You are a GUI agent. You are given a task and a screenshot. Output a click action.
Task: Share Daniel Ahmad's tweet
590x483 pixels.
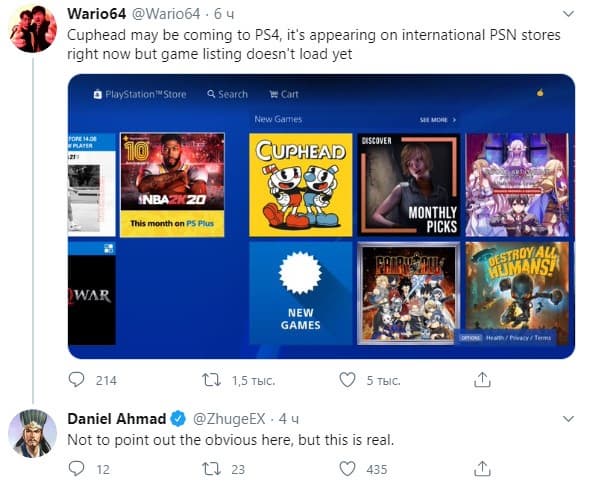(482, 468)
